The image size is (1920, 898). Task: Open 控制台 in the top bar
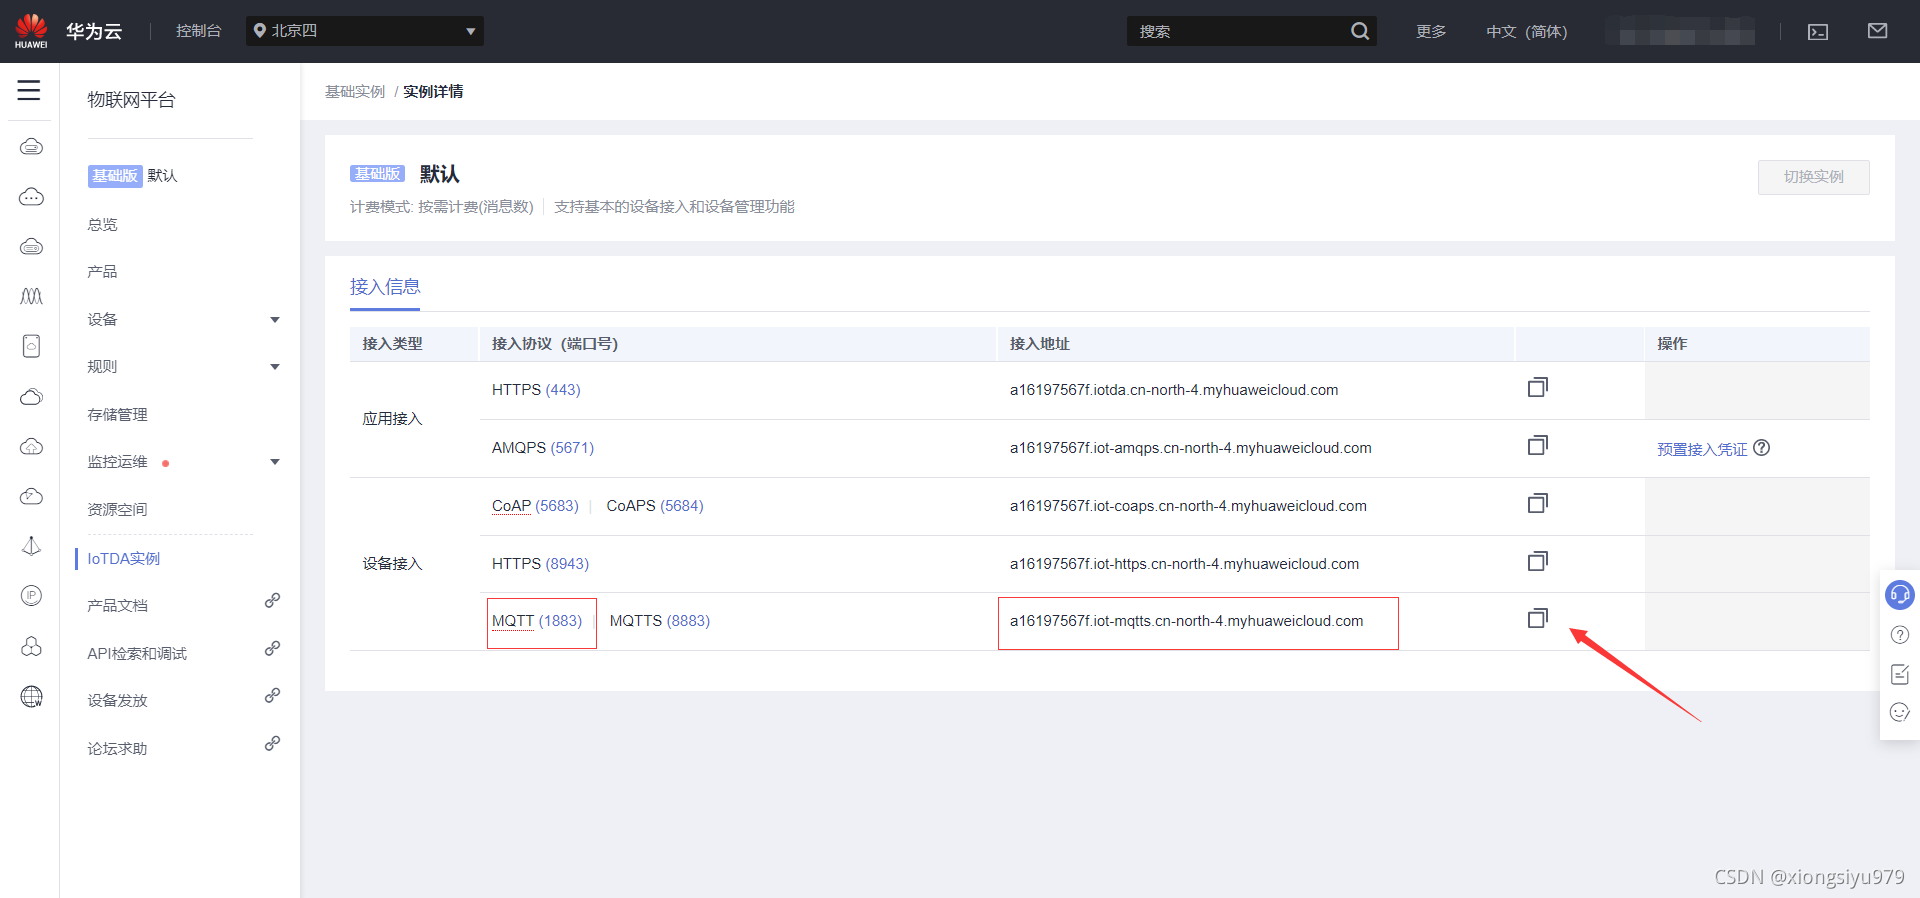tap(198, 31)
